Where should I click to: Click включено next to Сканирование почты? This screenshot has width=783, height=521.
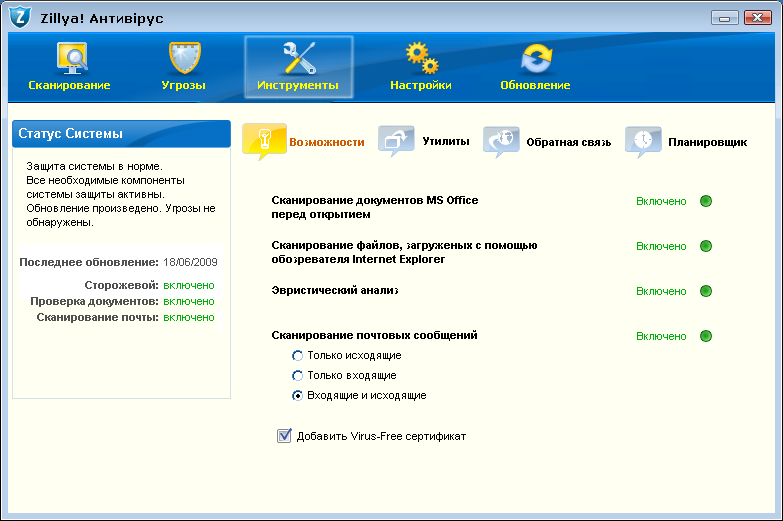coord(189,317)
